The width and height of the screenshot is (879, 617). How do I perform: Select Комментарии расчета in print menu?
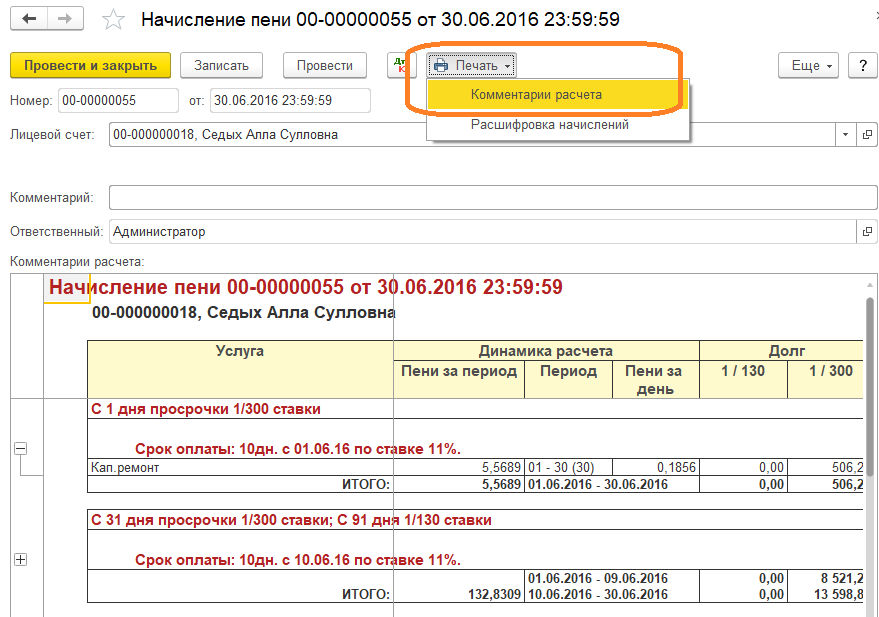(x=557, y=95)
